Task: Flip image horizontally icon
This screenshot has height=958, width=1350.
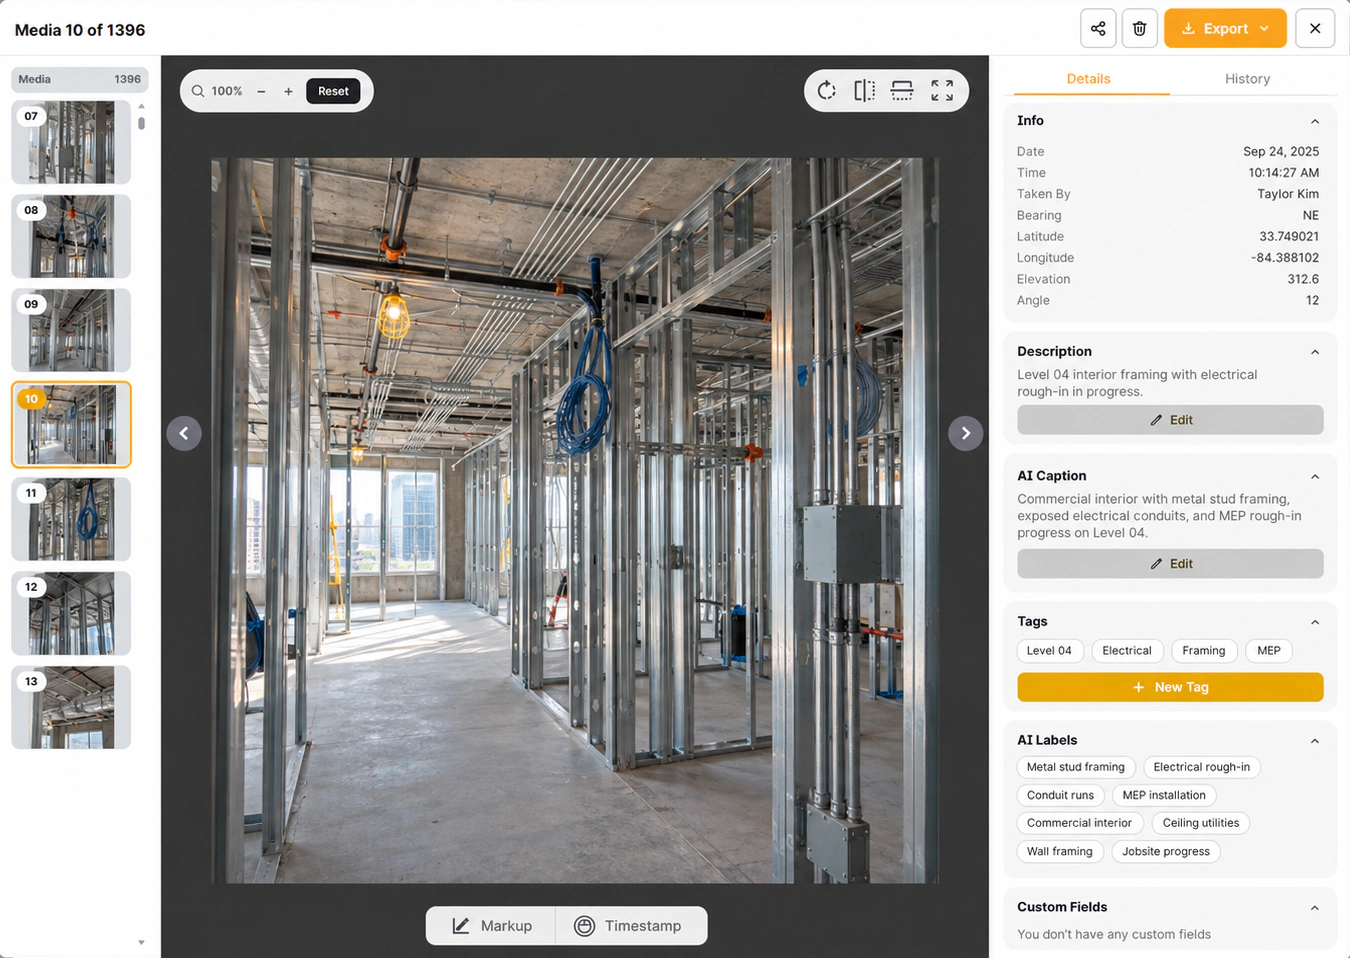Action: (x=865, y=91)
